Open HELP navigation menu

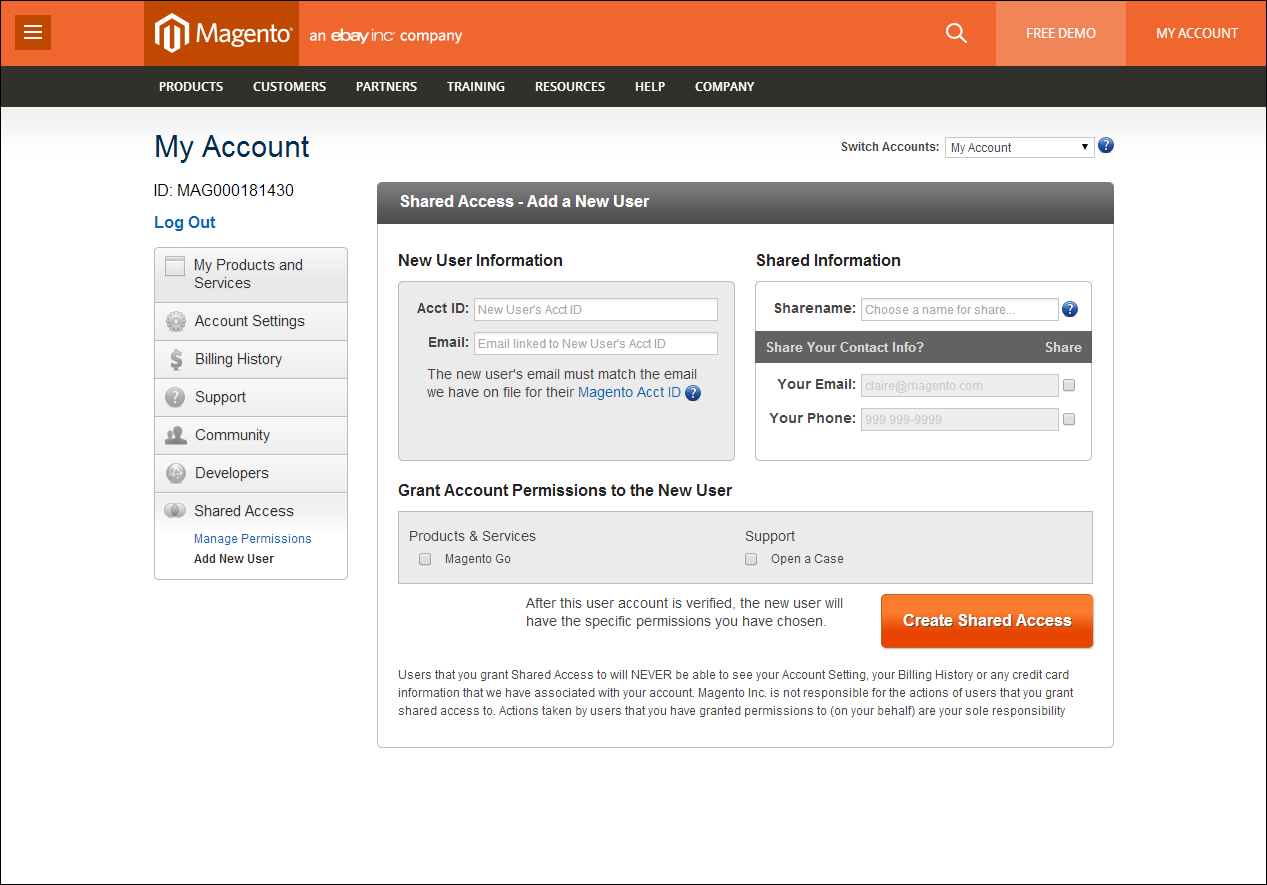pos(650,87)
